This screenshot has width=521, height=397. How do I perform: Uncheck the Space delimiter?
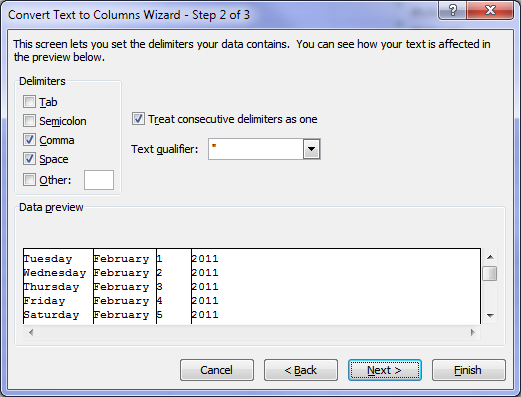click(29, 159)
